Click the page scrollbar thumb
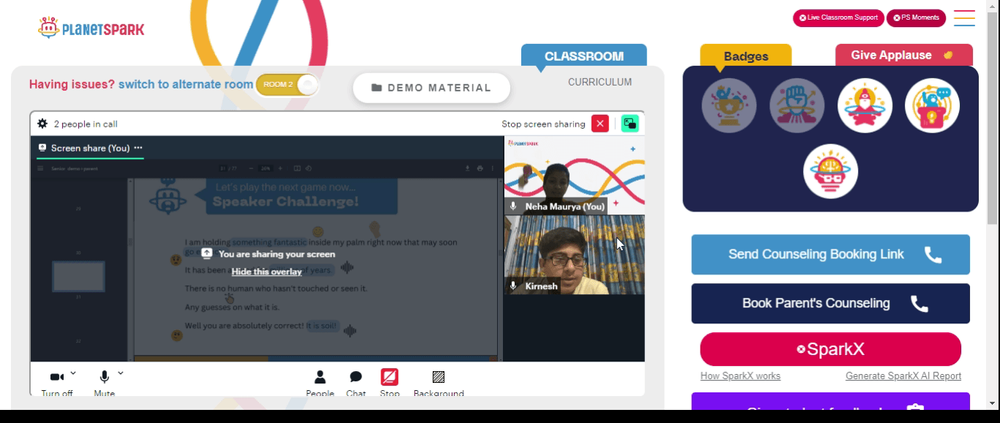This screenshot has height=423, width=1000. [992, 118]
